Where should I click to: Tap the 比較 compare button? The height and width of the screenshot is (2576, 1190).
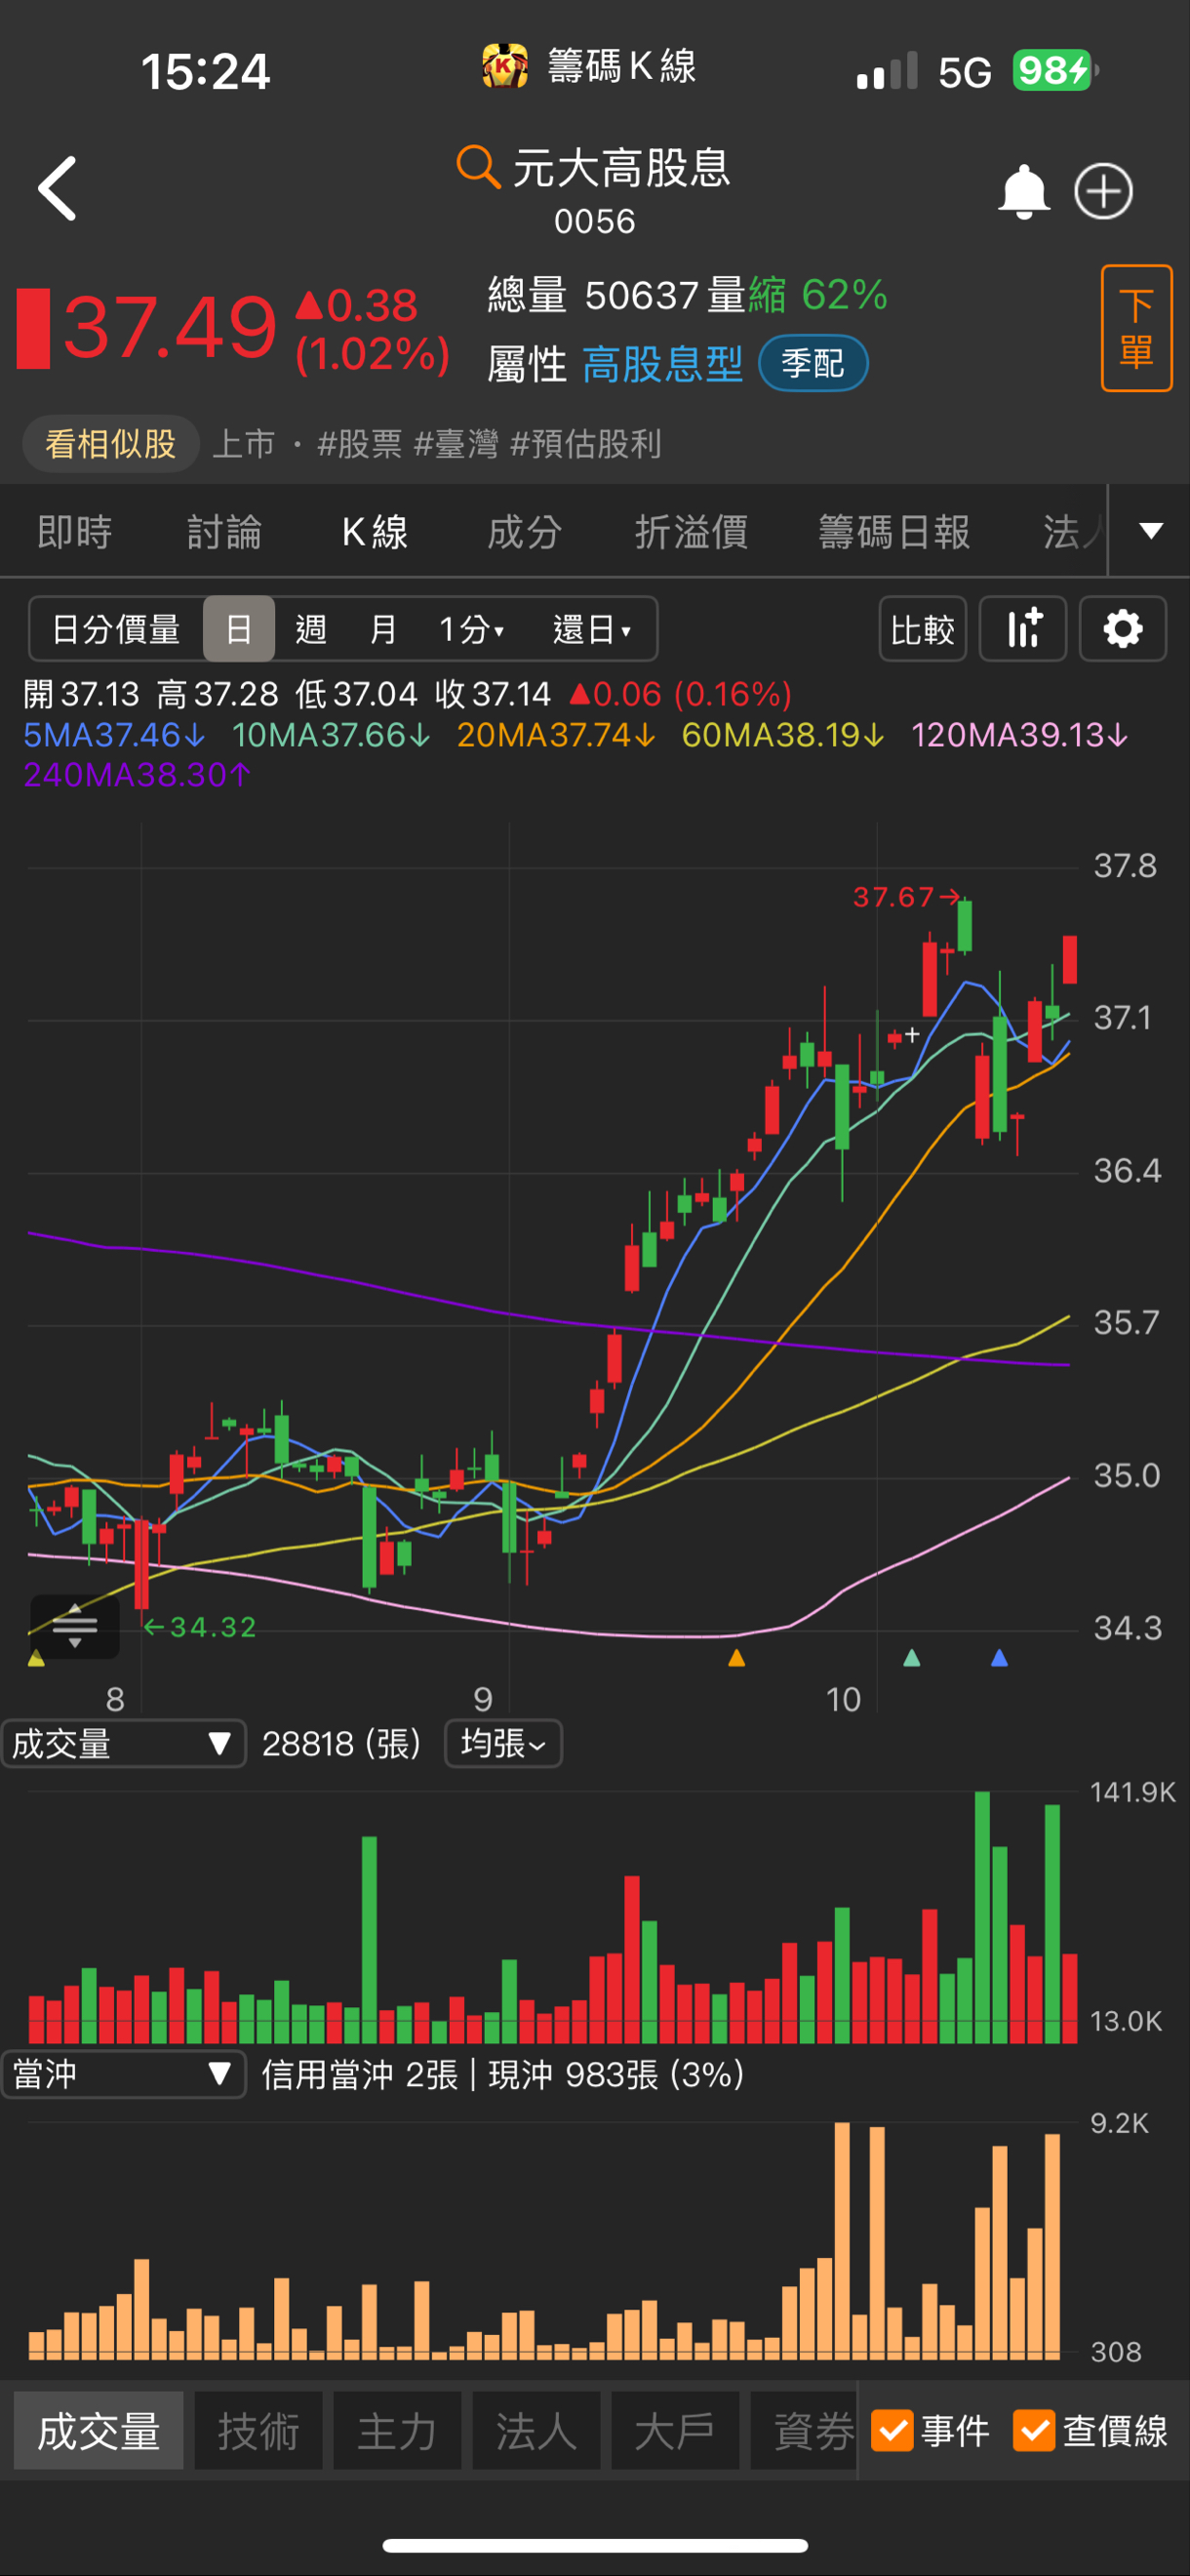point(922,629)
